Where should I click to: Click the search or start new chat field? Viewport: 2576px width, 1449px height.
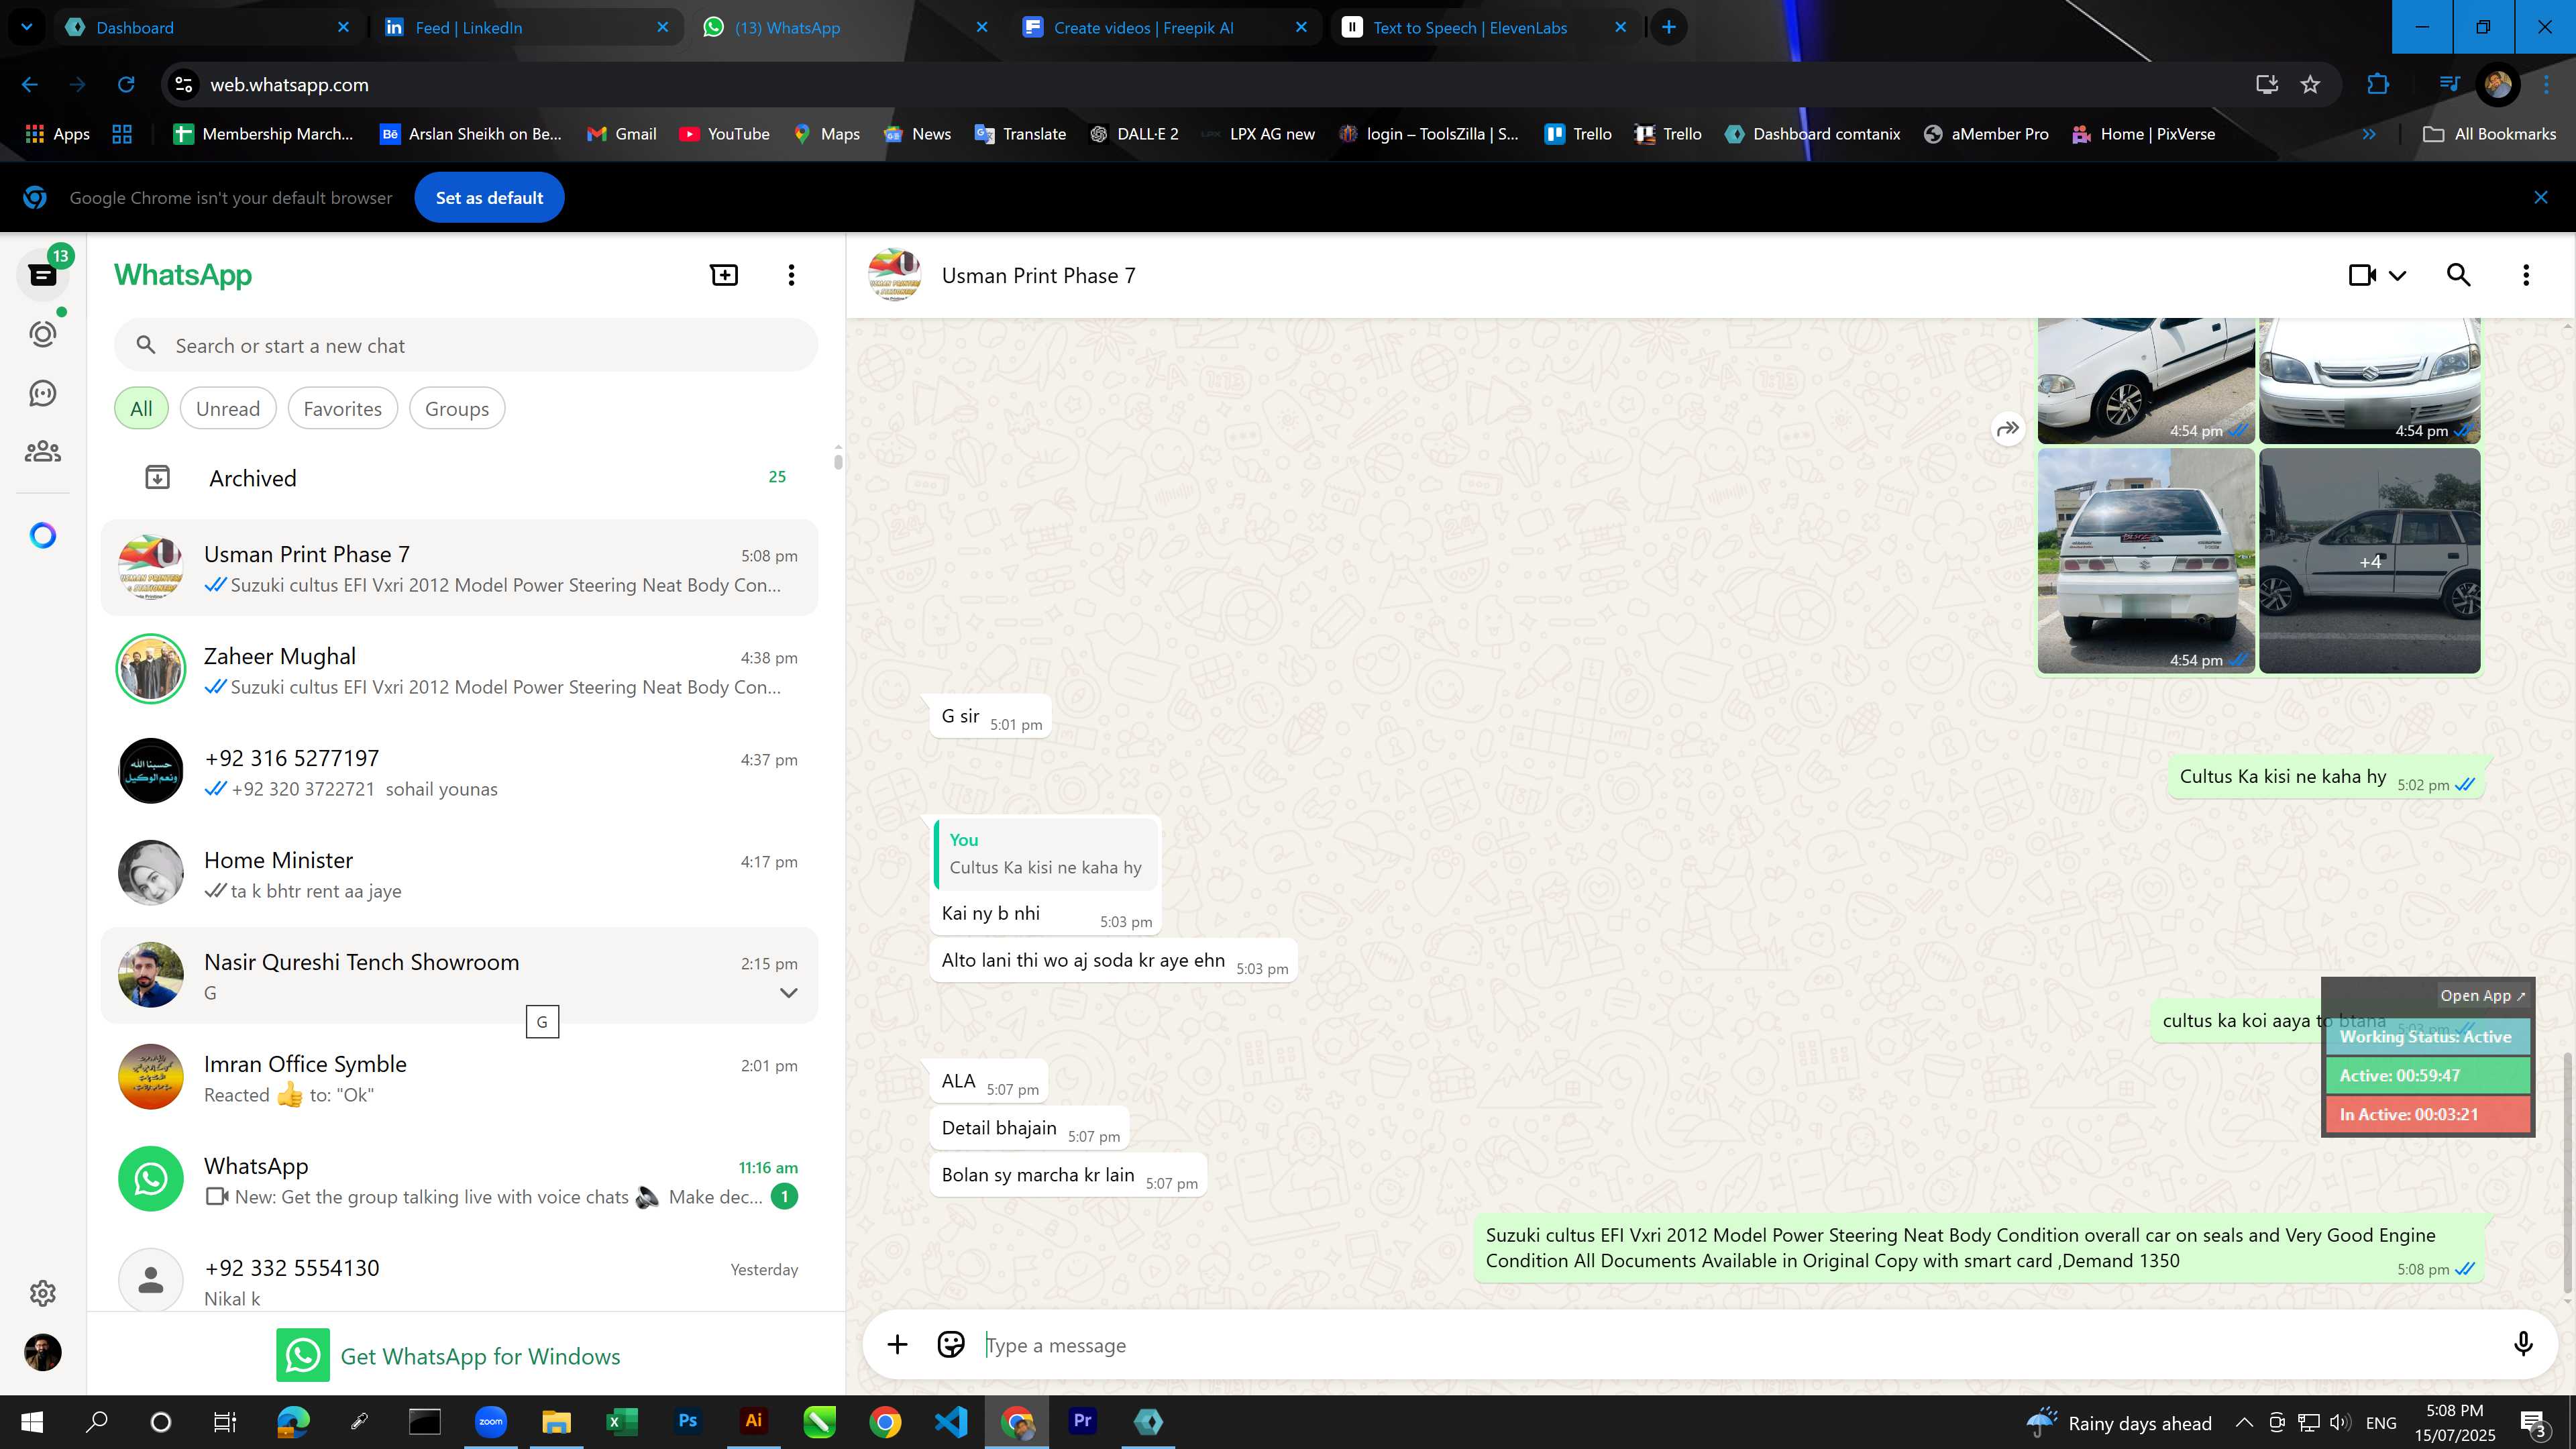click(x=466, y=345)
